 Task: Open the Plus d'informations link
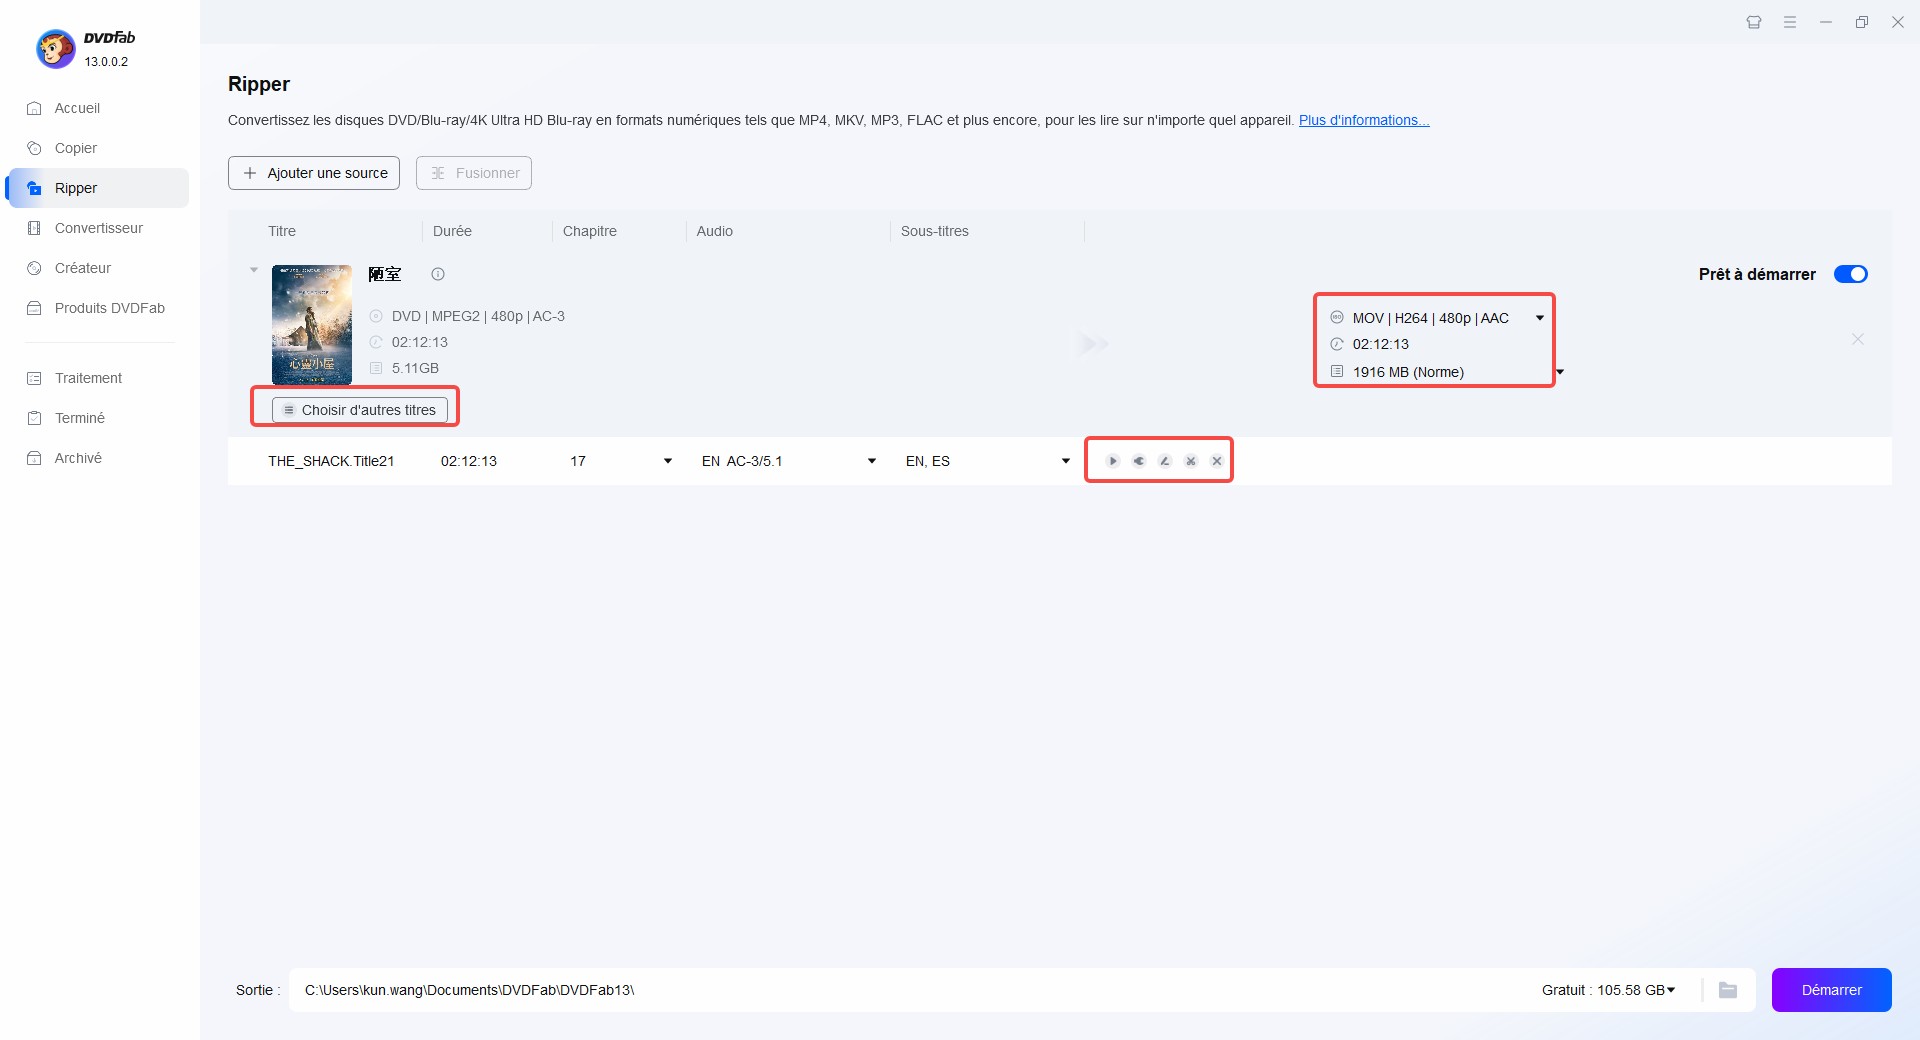tap(1364, 120)
